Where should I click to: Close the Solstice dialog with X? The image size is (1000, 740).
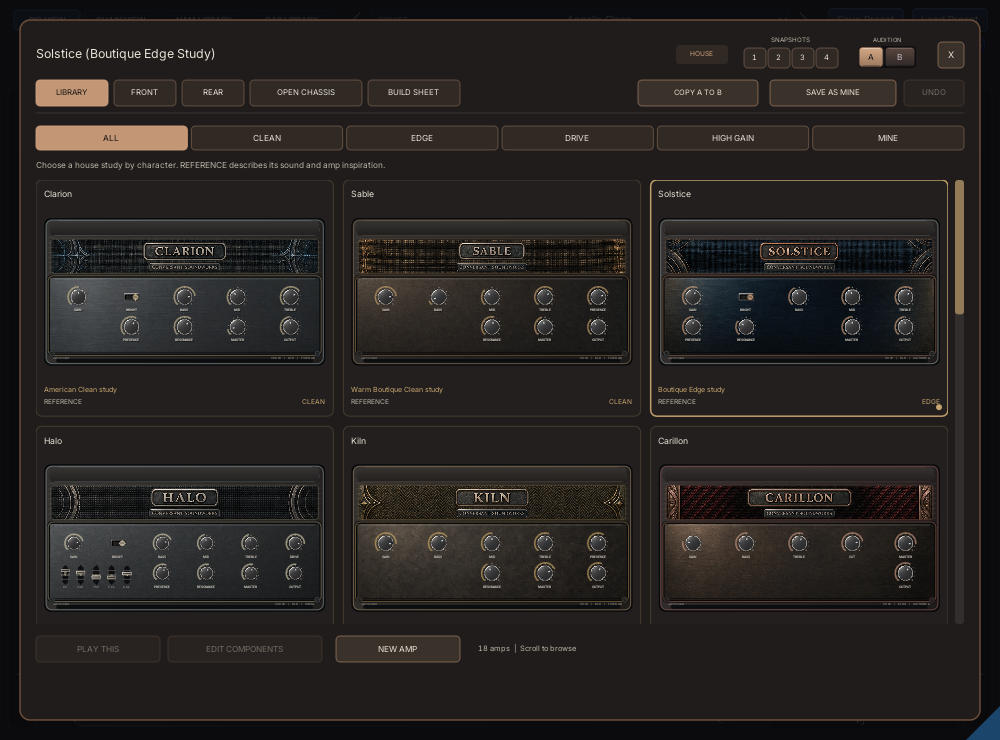coord(951,55)
